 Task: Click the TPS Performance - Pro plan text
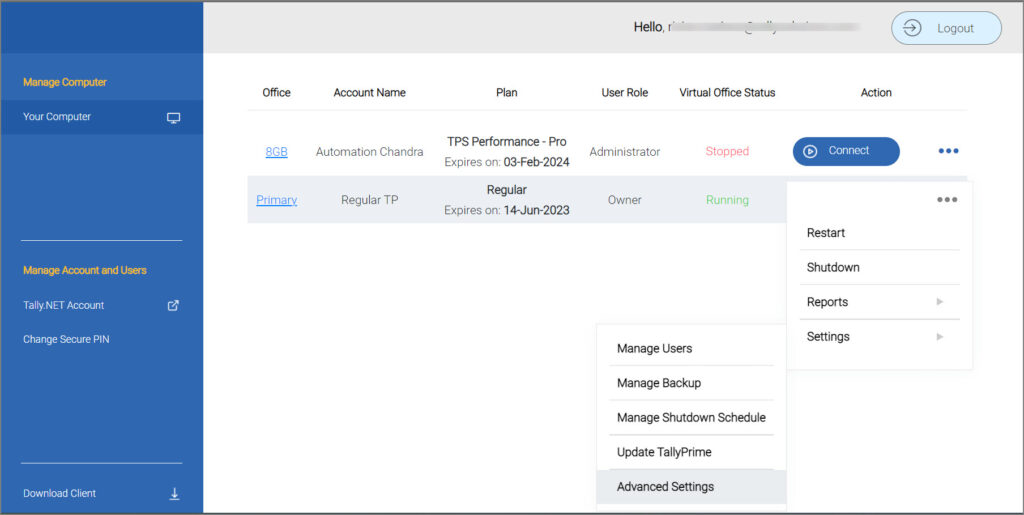pos(507,142)
